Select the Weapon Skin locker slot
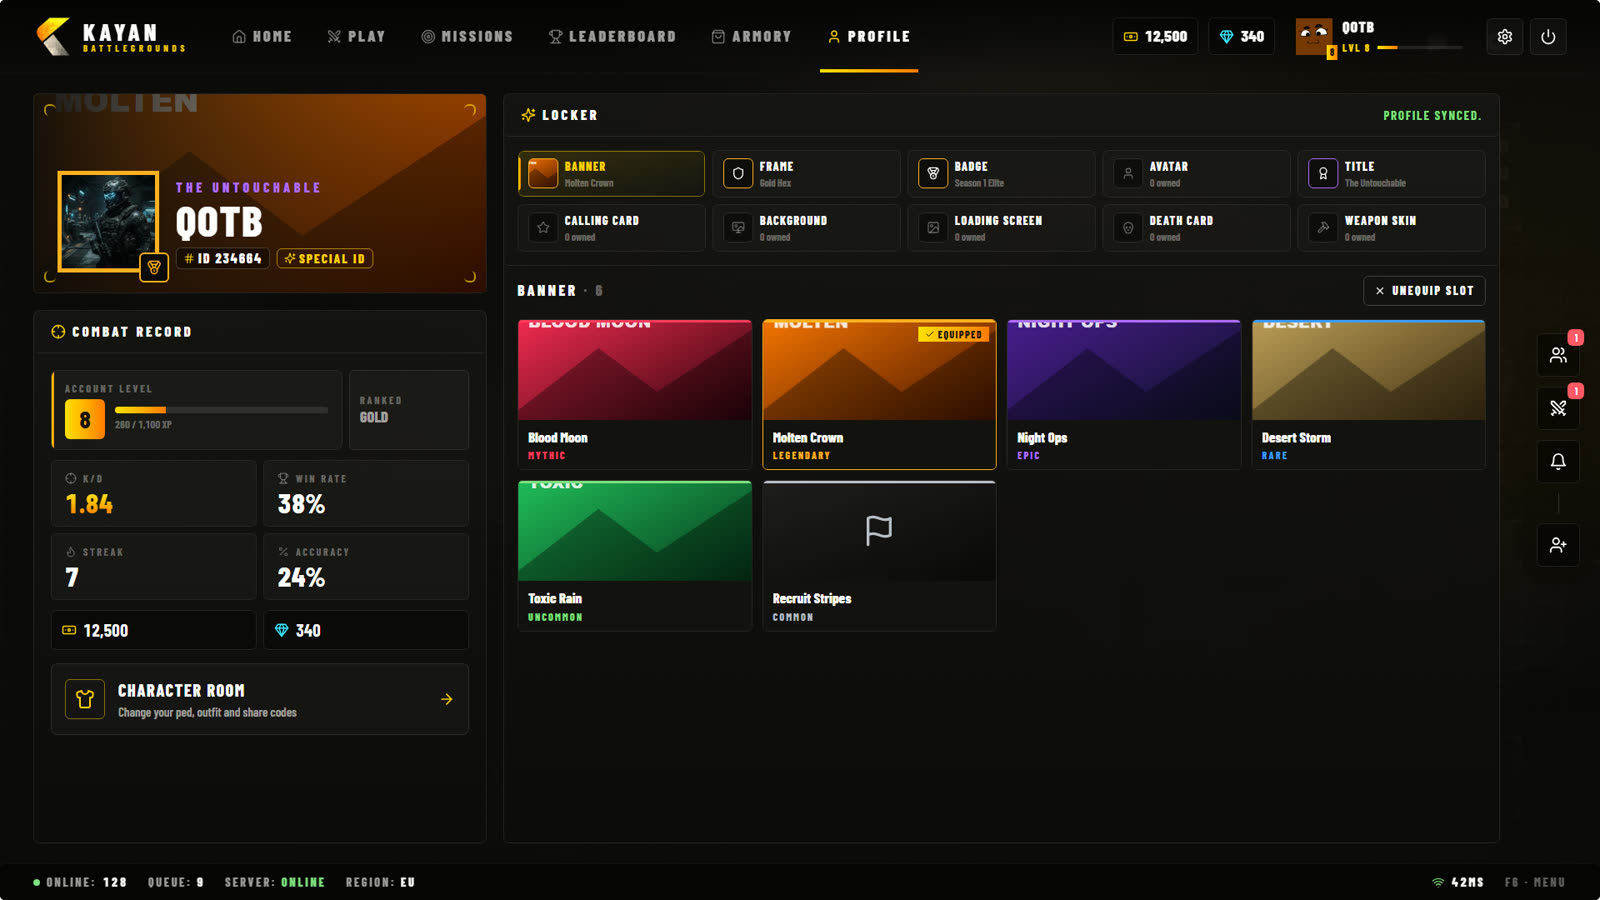This screenshot has width=1600, height=900. [1391, 228]
